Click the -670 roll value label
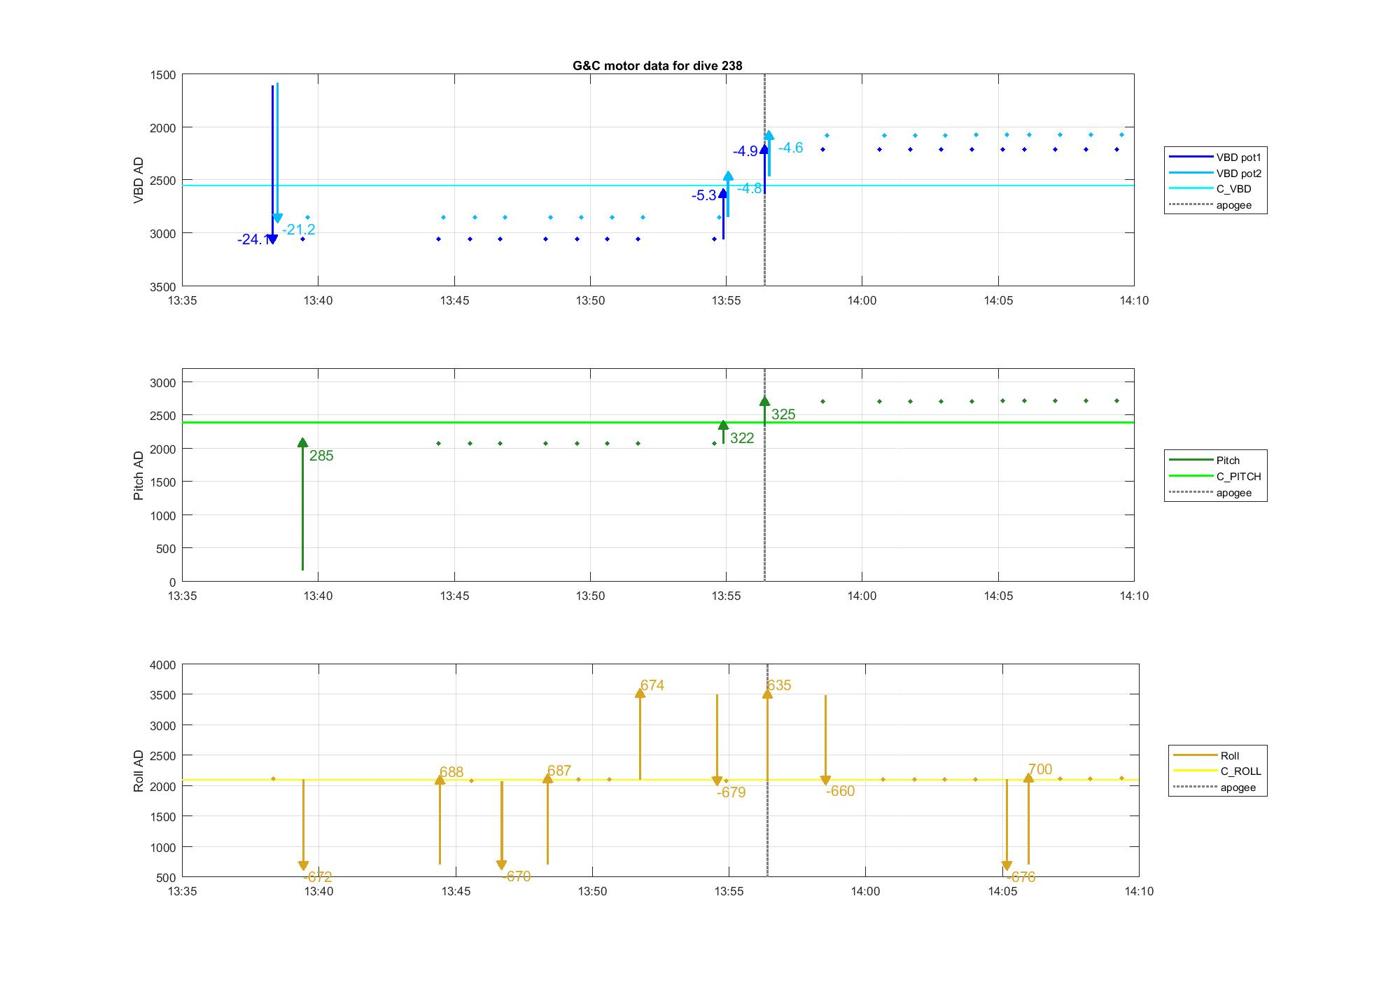The height and width of the screenshot is (986, 1400). coord(516,877)
